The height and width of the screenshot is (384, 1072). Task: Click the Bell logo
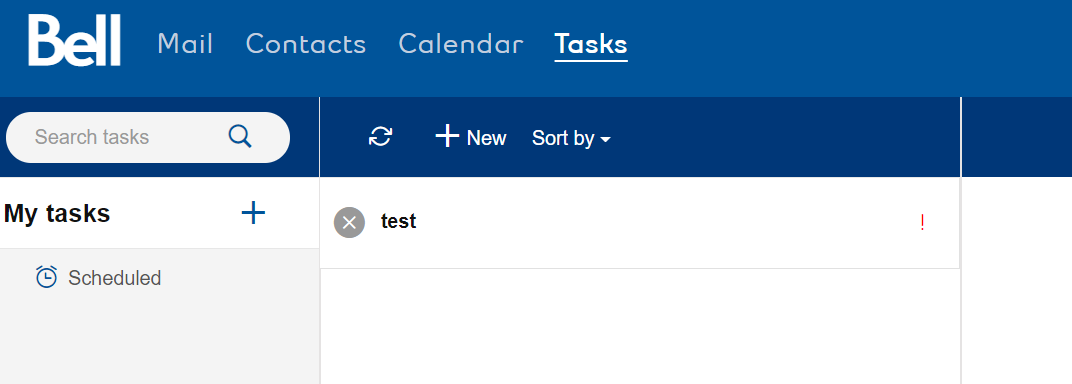tap(75, 41)
